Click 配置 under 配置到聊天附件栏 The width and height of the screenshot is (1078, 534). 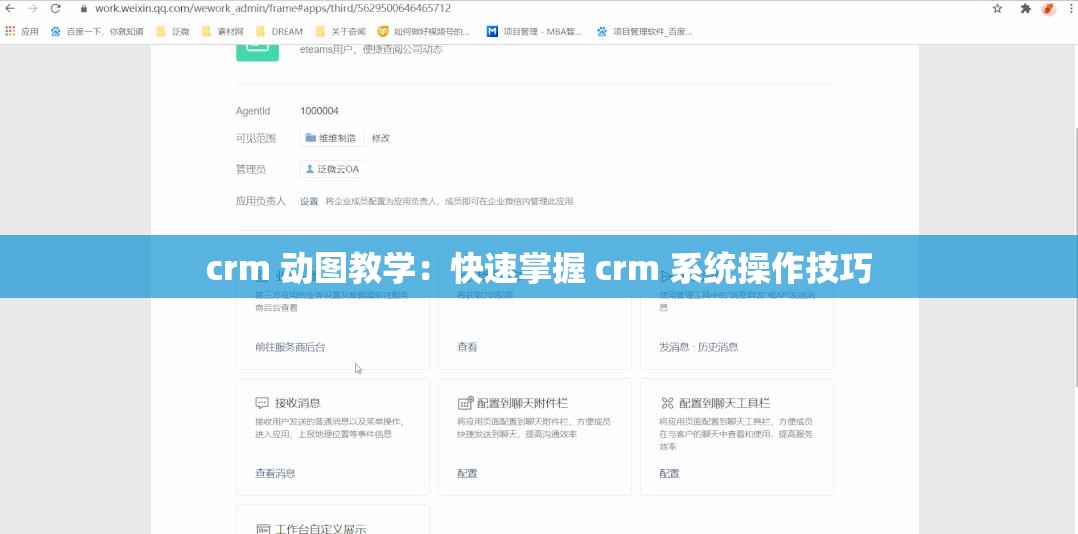pyautogui.click(x=468, y=474)
